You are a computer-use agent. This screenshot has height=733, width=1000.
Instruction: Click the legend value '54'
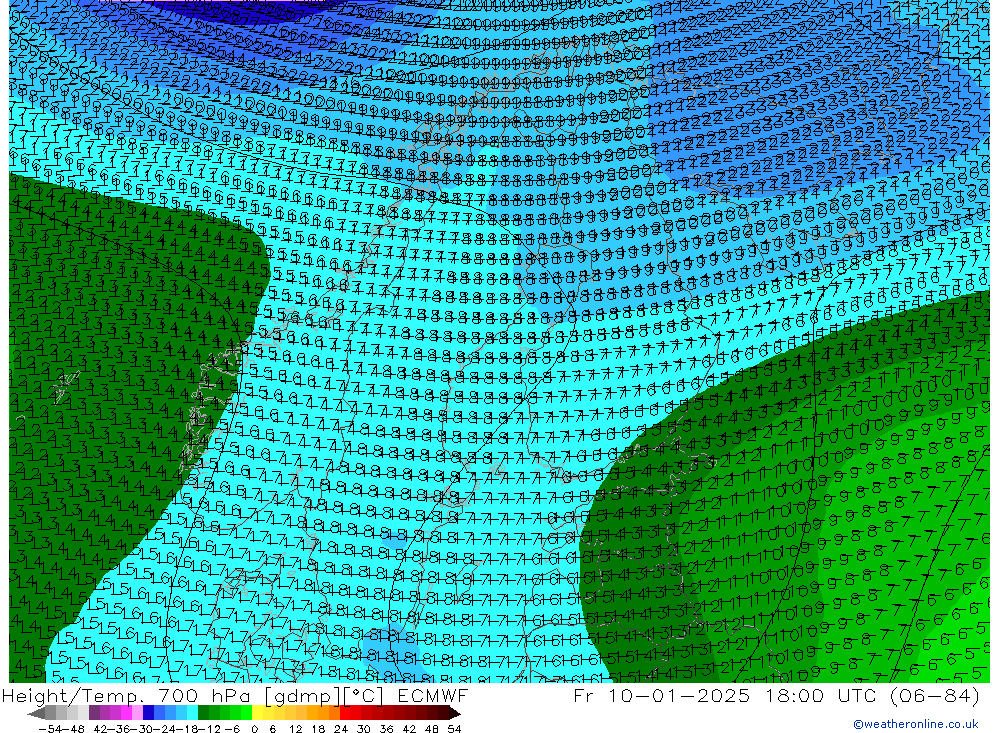(454, 729)
